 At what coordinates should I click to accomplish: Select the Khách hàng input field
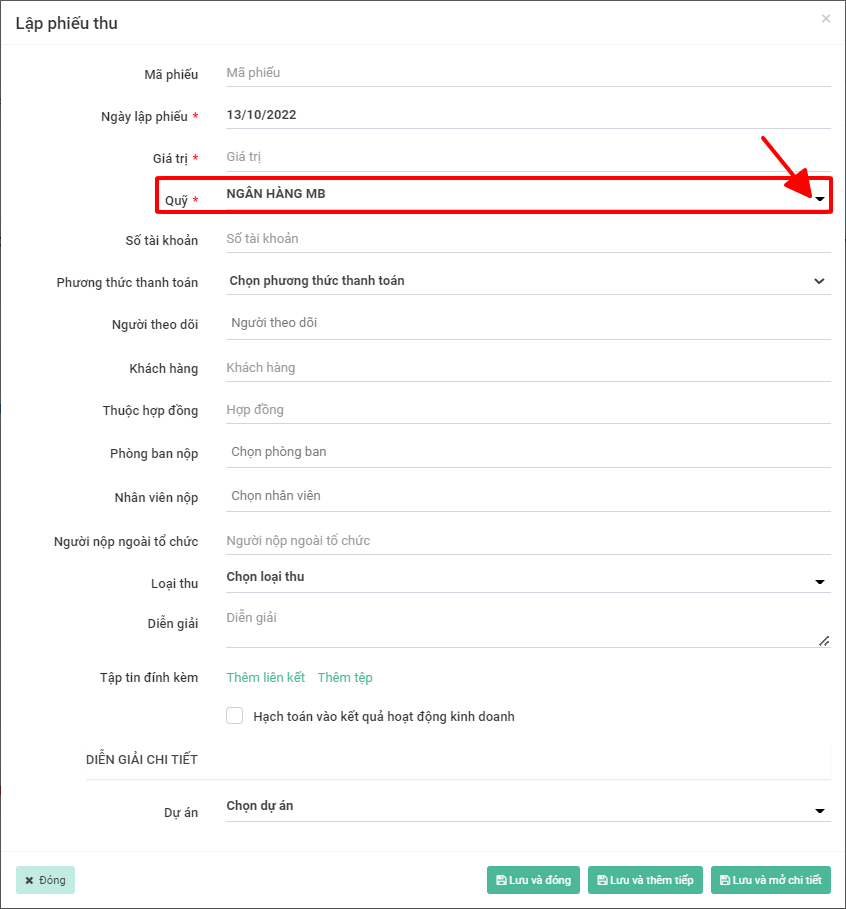pyautogui.click(x=527, y=368)
